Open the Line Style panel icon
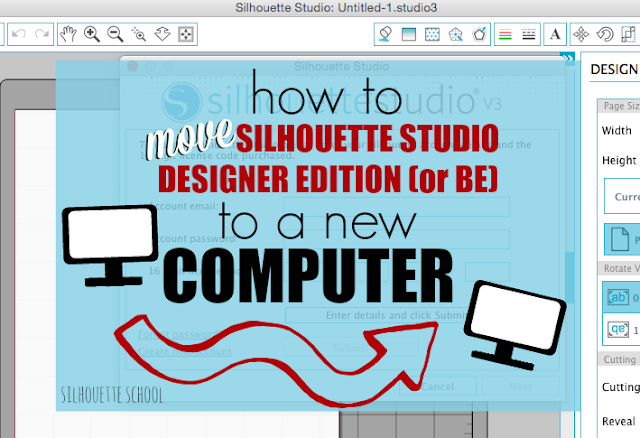 point(529,34)
